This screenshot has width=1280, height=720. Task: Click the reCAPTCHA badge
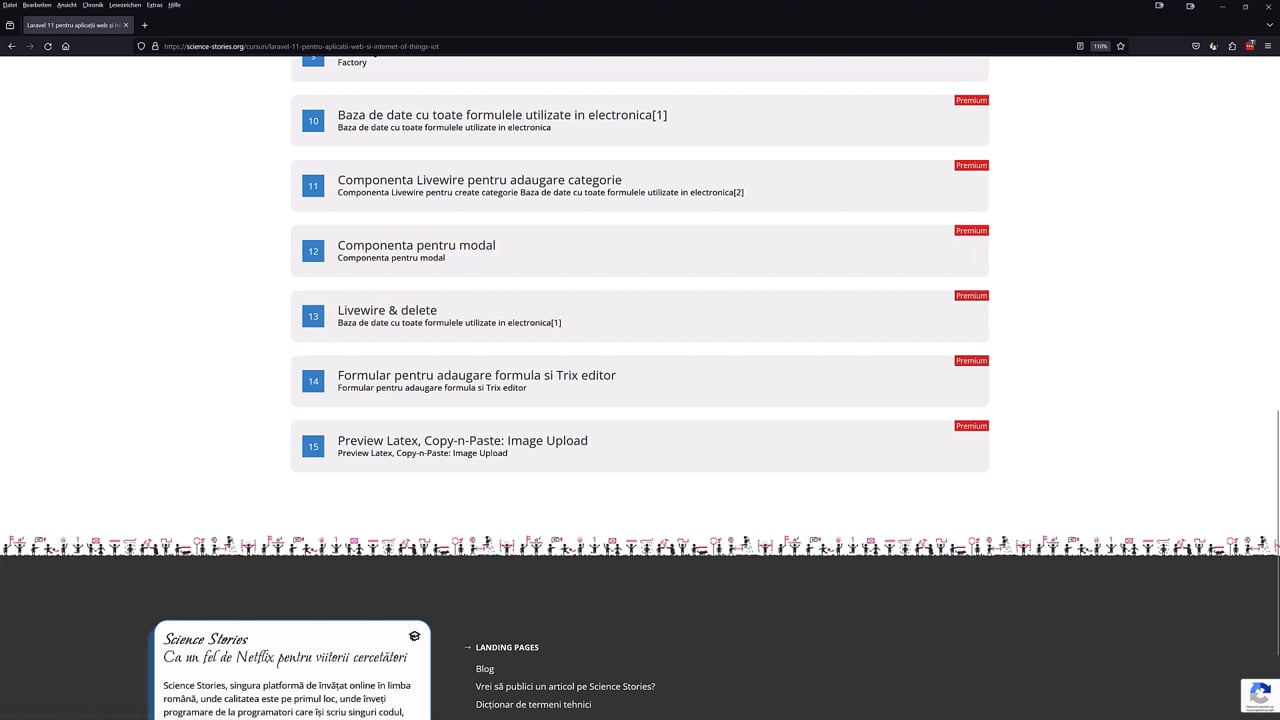[x=1260, y=695]
